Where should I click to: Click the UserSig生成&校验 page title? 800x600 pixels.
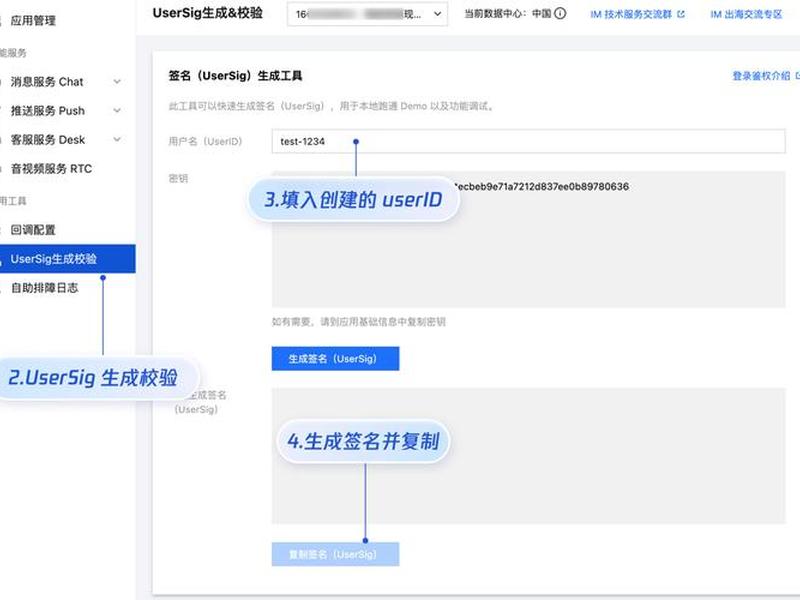(x=208, y=13)
